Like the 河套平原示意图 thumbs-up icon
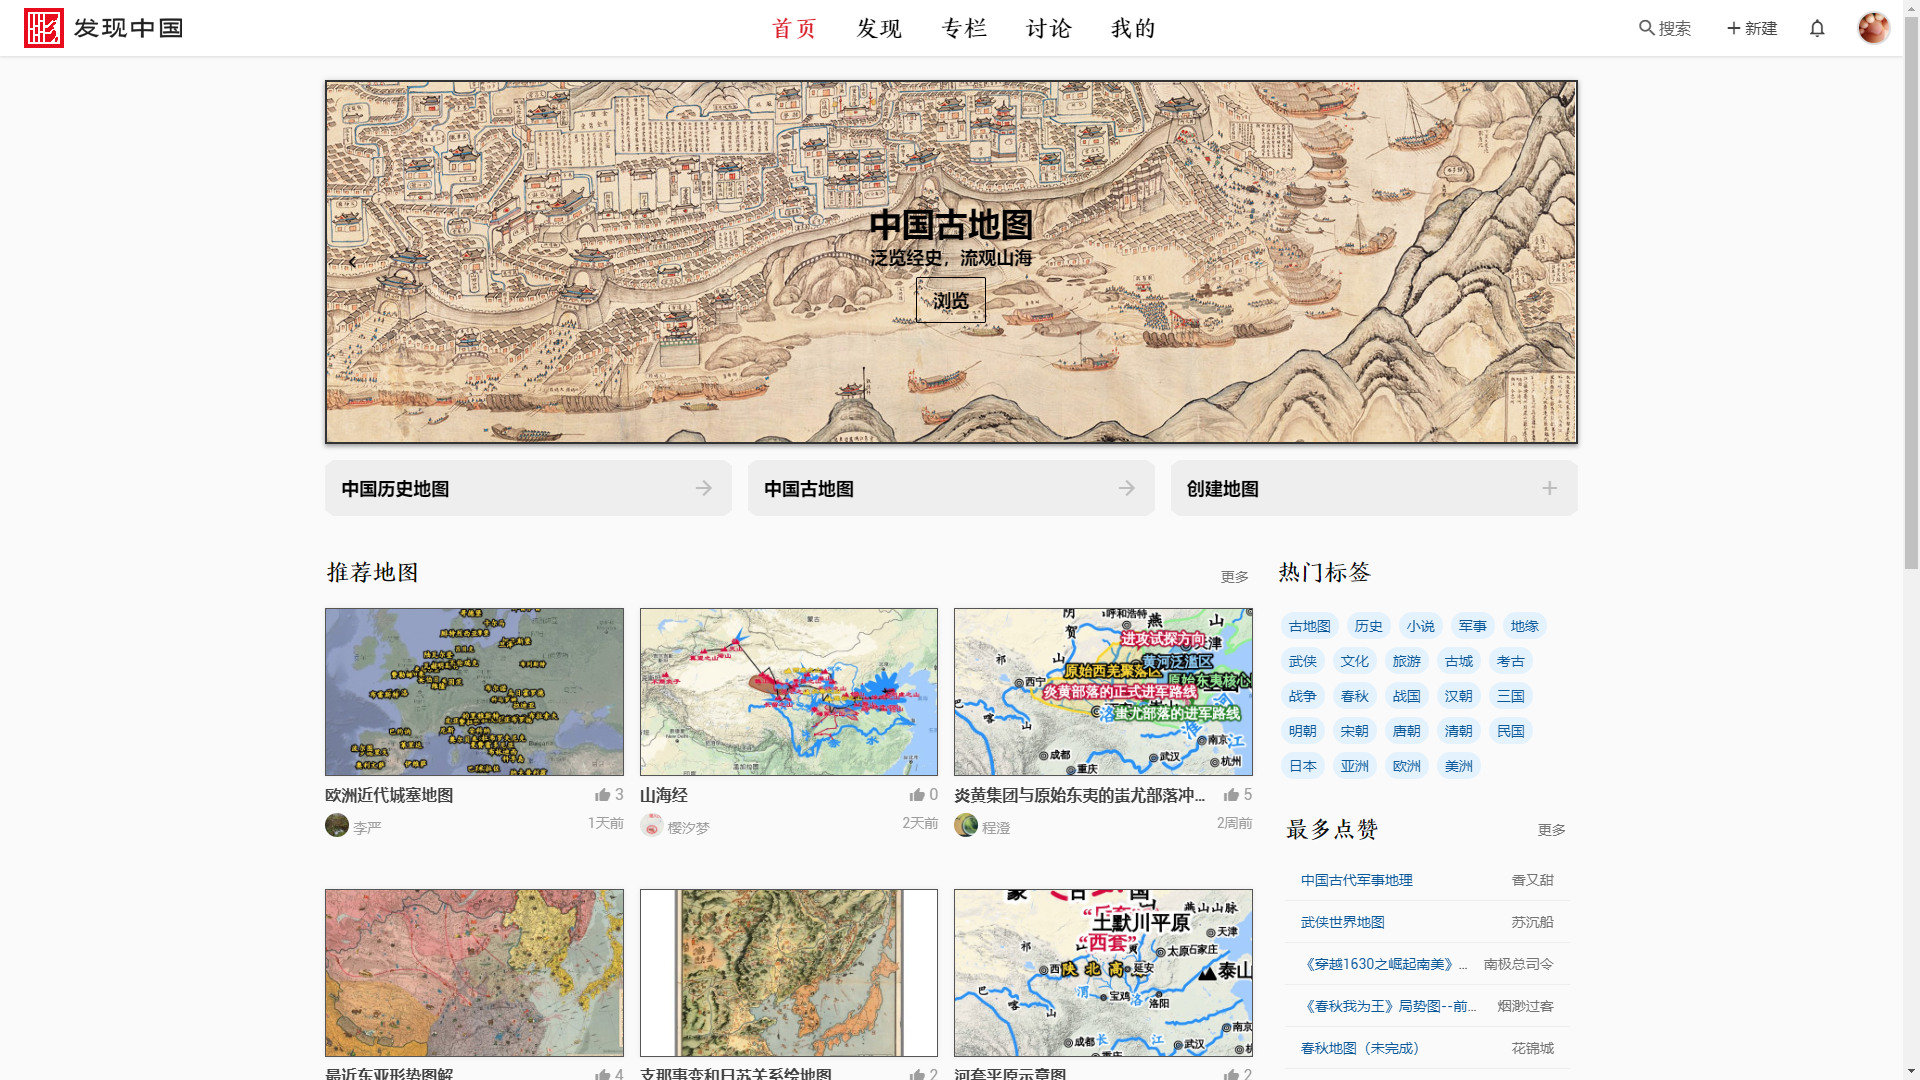The height and width of the screenshot is (1080, 1920). point(1231,1073)
